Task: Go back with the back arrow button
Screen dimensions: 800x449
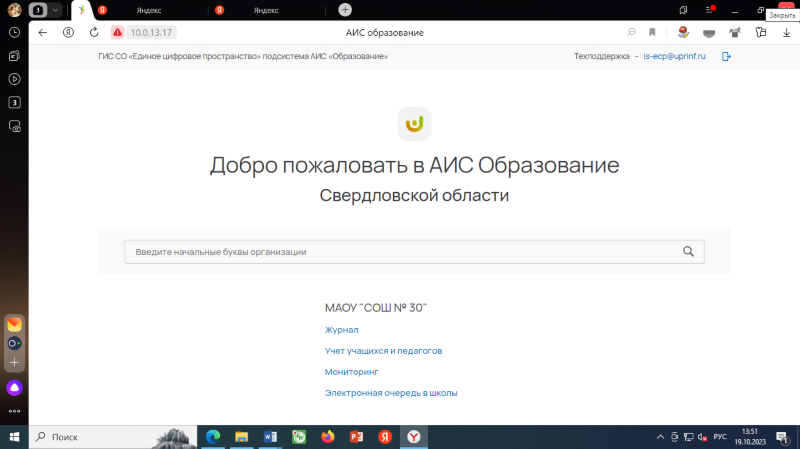Action: point(42,33)
